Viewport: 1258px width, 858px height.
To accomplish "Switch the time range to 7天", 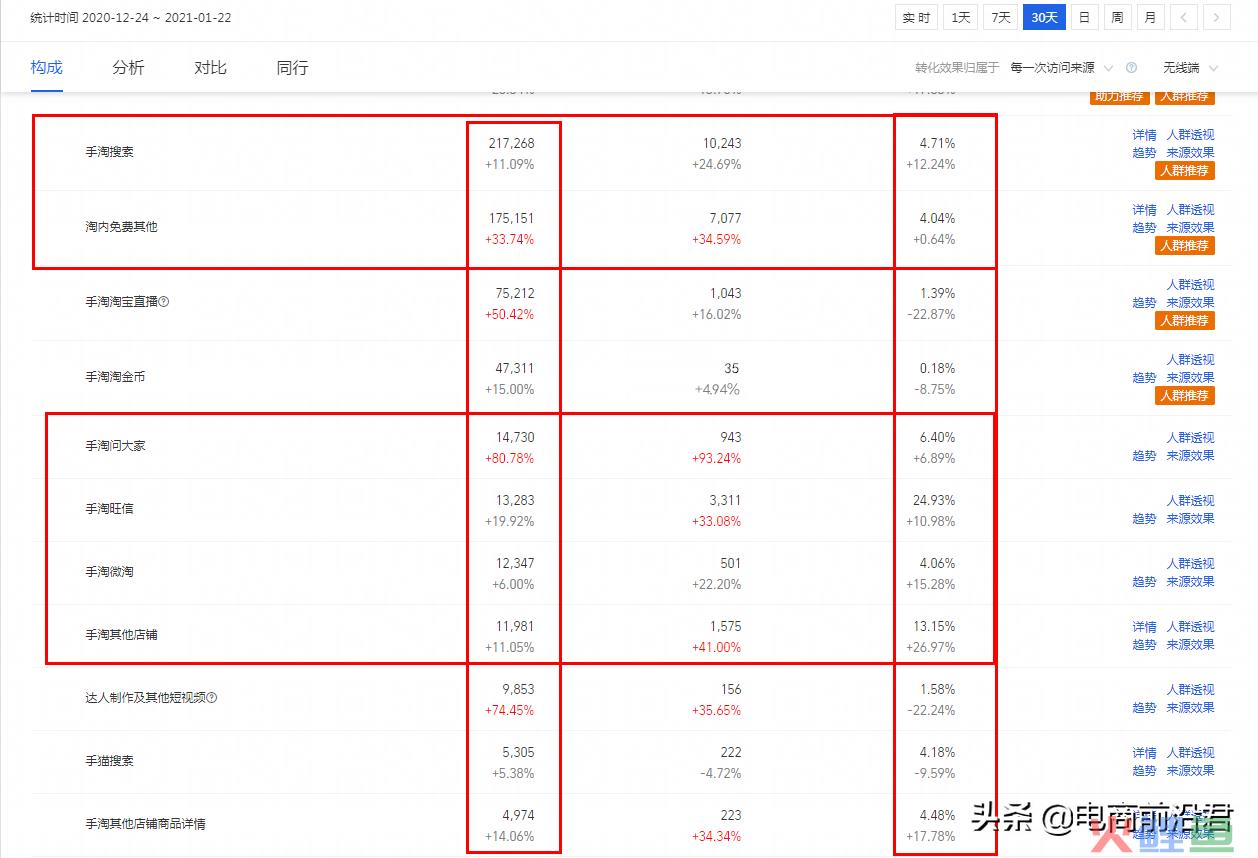I will pyautogui.click(x=1000, y=17).
